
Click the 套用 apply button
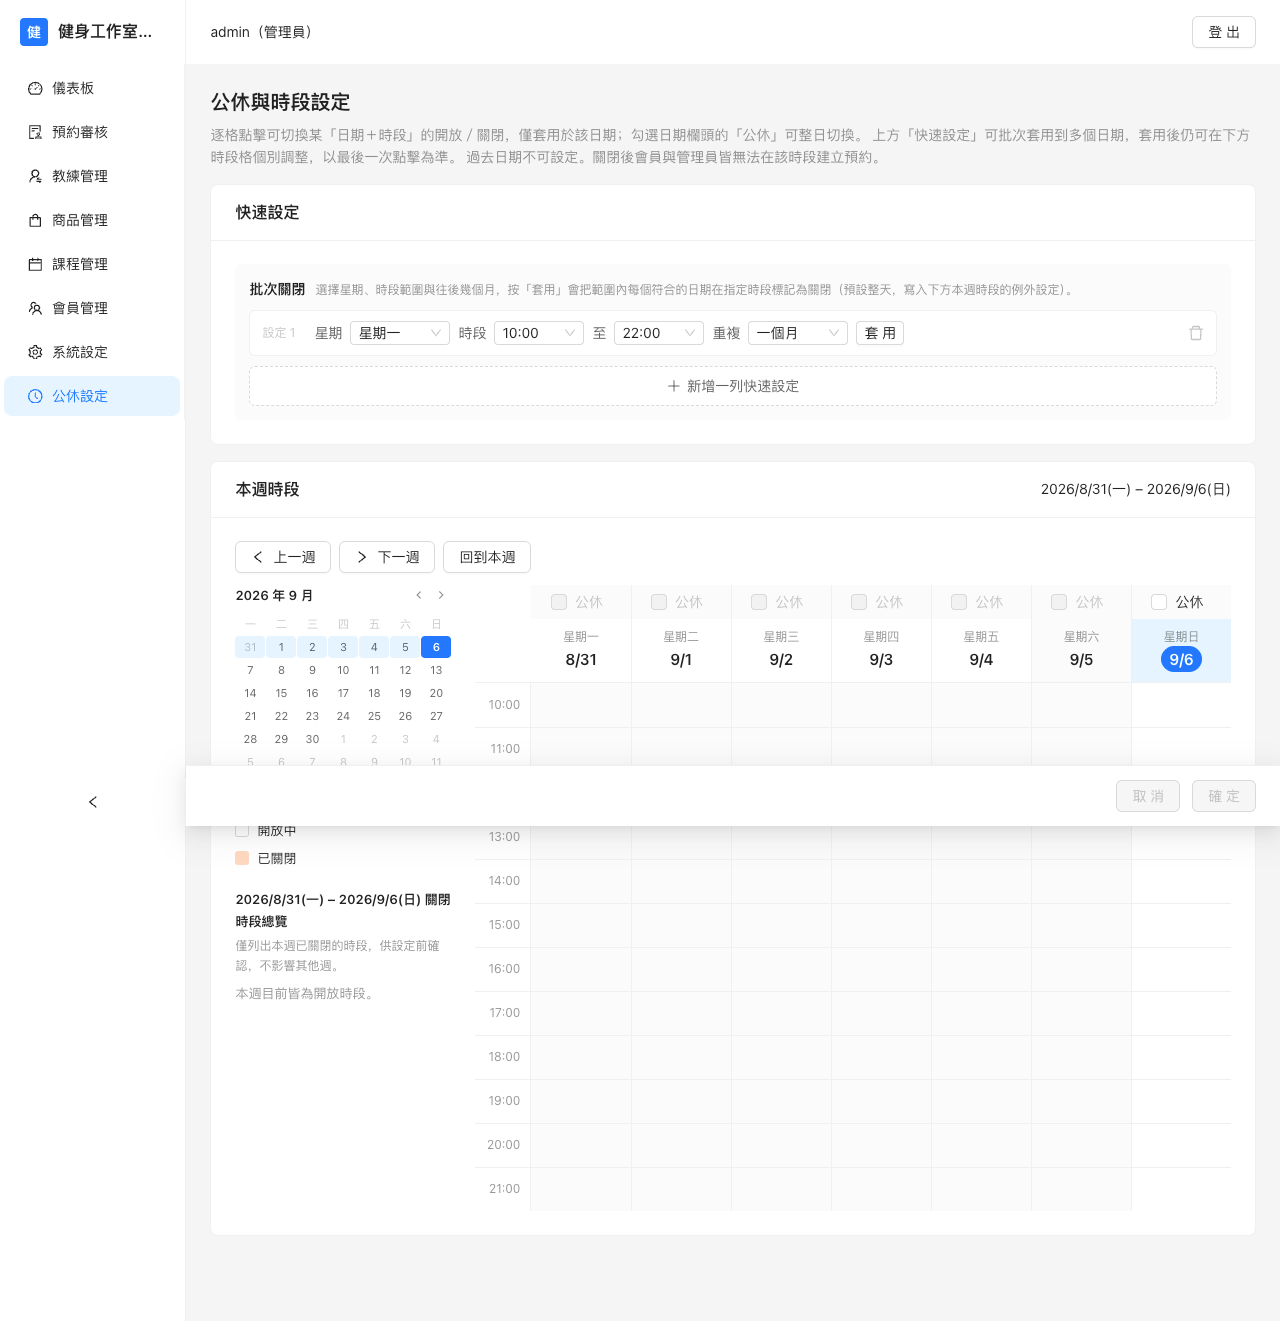tap(880, 333)
